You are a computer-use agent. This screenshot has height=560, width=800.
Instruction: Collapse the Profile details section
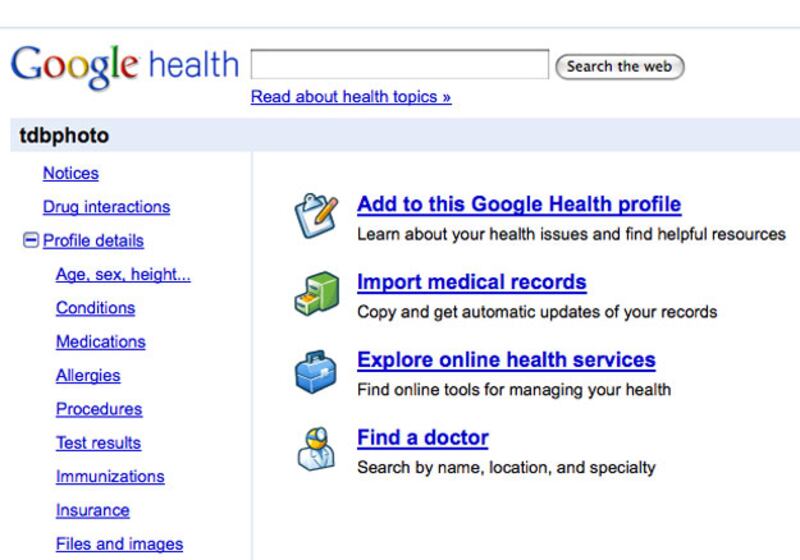[31, 240]
